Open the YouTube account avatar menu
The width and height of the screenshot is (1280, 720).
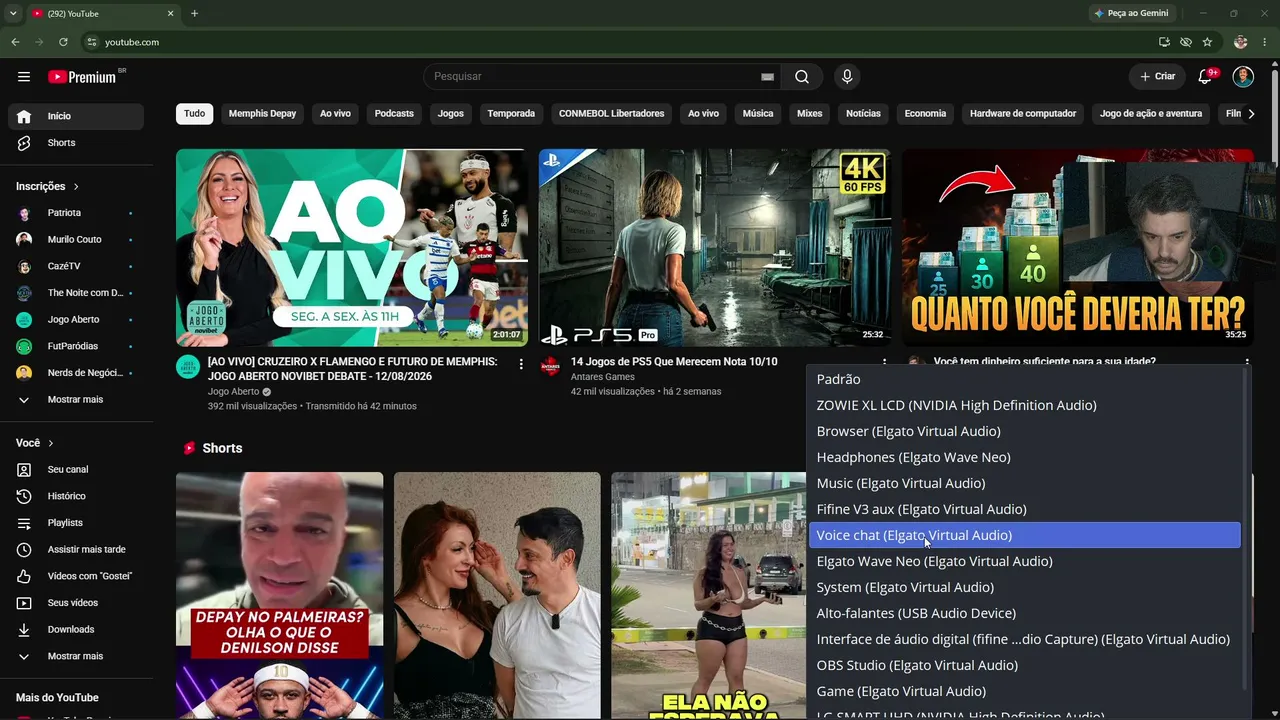pyautogui.click(x=1243, y=77)
